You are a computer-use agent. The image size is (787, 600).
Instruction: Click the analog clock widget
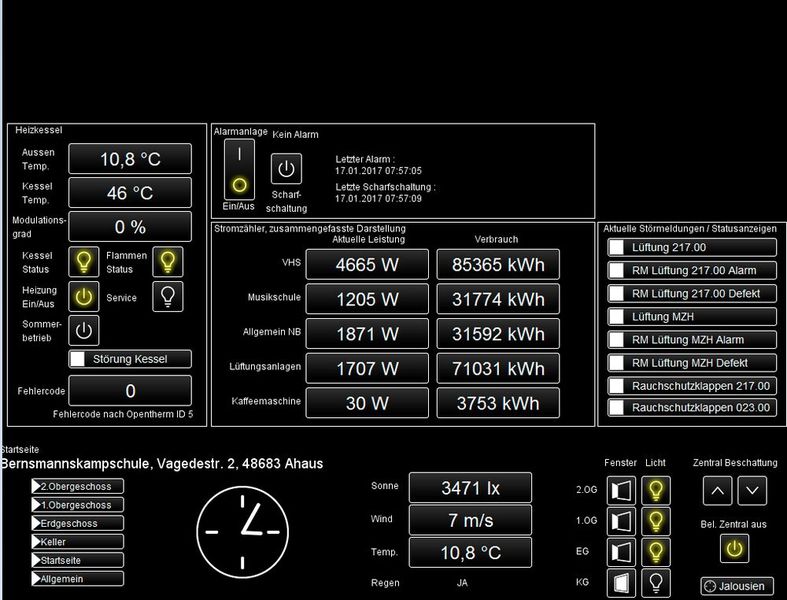click(x=242, y=532)
